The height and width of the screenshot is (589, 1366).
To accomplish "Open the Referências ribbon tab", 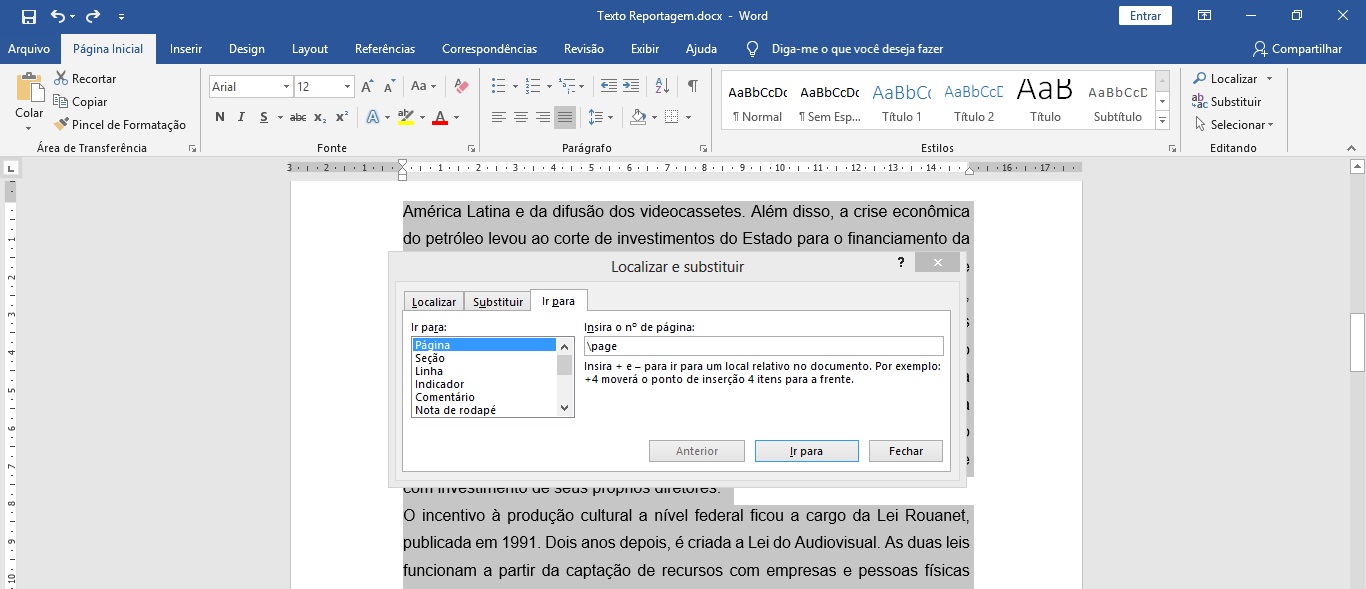I will pos(384,49).
